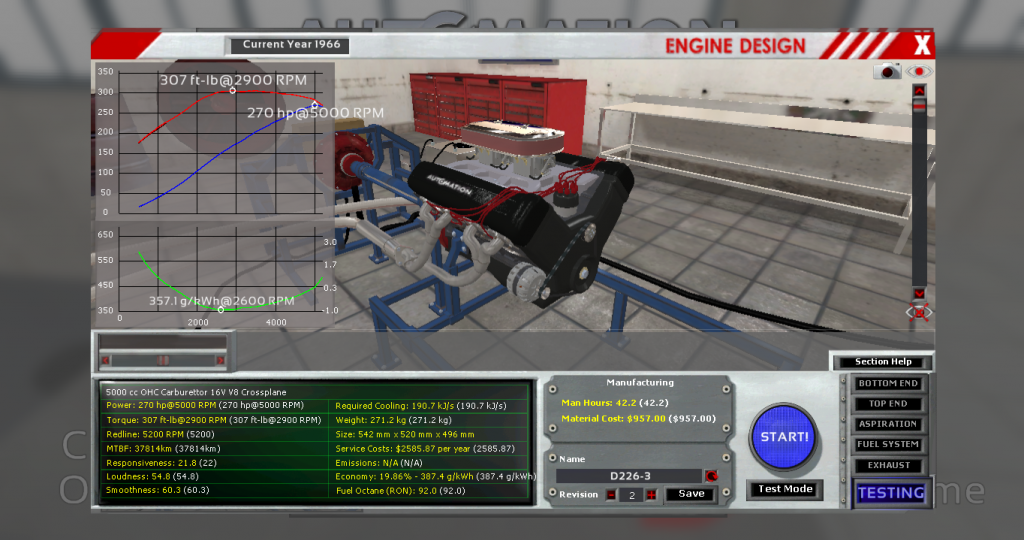Image resolution: width=1024 pixels, height=540 pixels.
Task: Click the vertical scrollbar thumb handle
Action: [919, 106]
